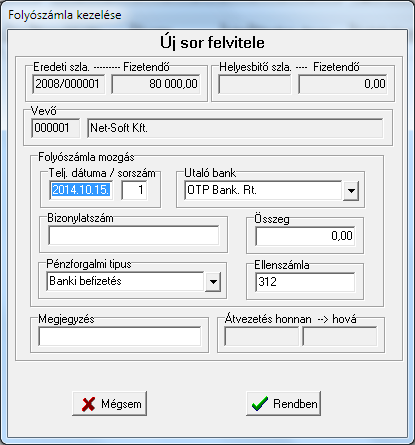Select the OTP Bank. Rt. combo box
This screenshot has width=415, height=445.
coord(271,191)
